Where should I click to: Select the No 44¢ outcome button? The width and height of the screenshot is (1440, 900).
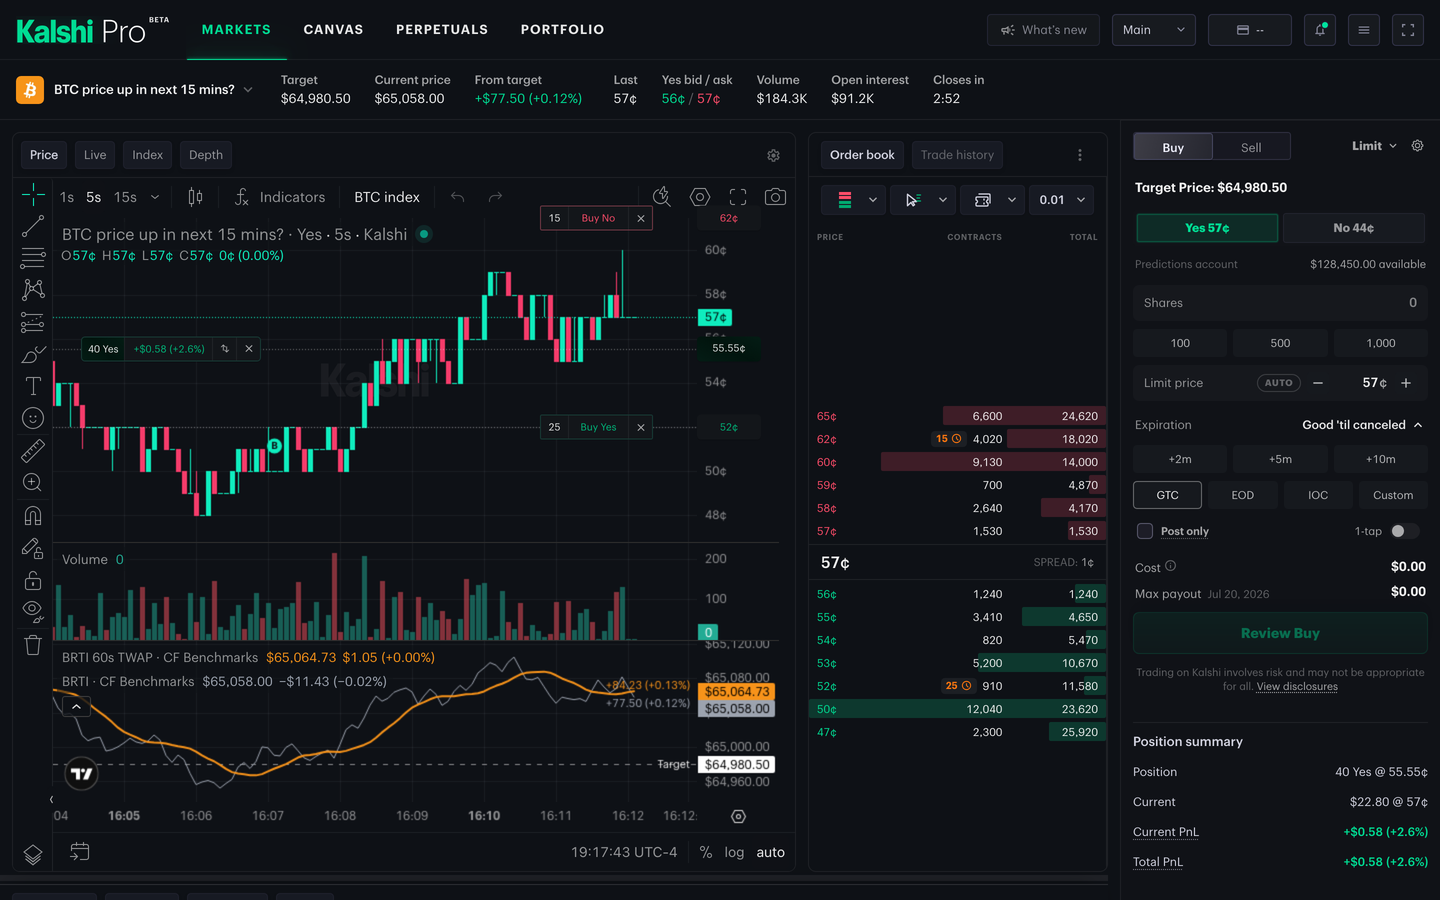(x=1353, y=228)
